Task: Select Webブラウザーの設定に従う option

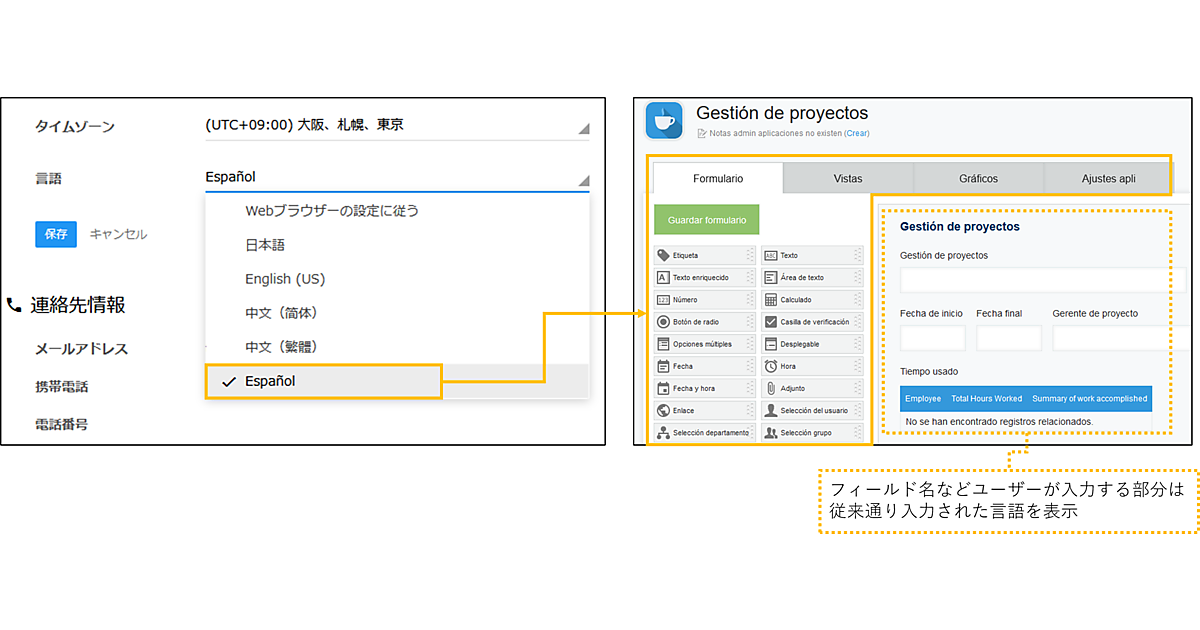Action: (397, 211)
